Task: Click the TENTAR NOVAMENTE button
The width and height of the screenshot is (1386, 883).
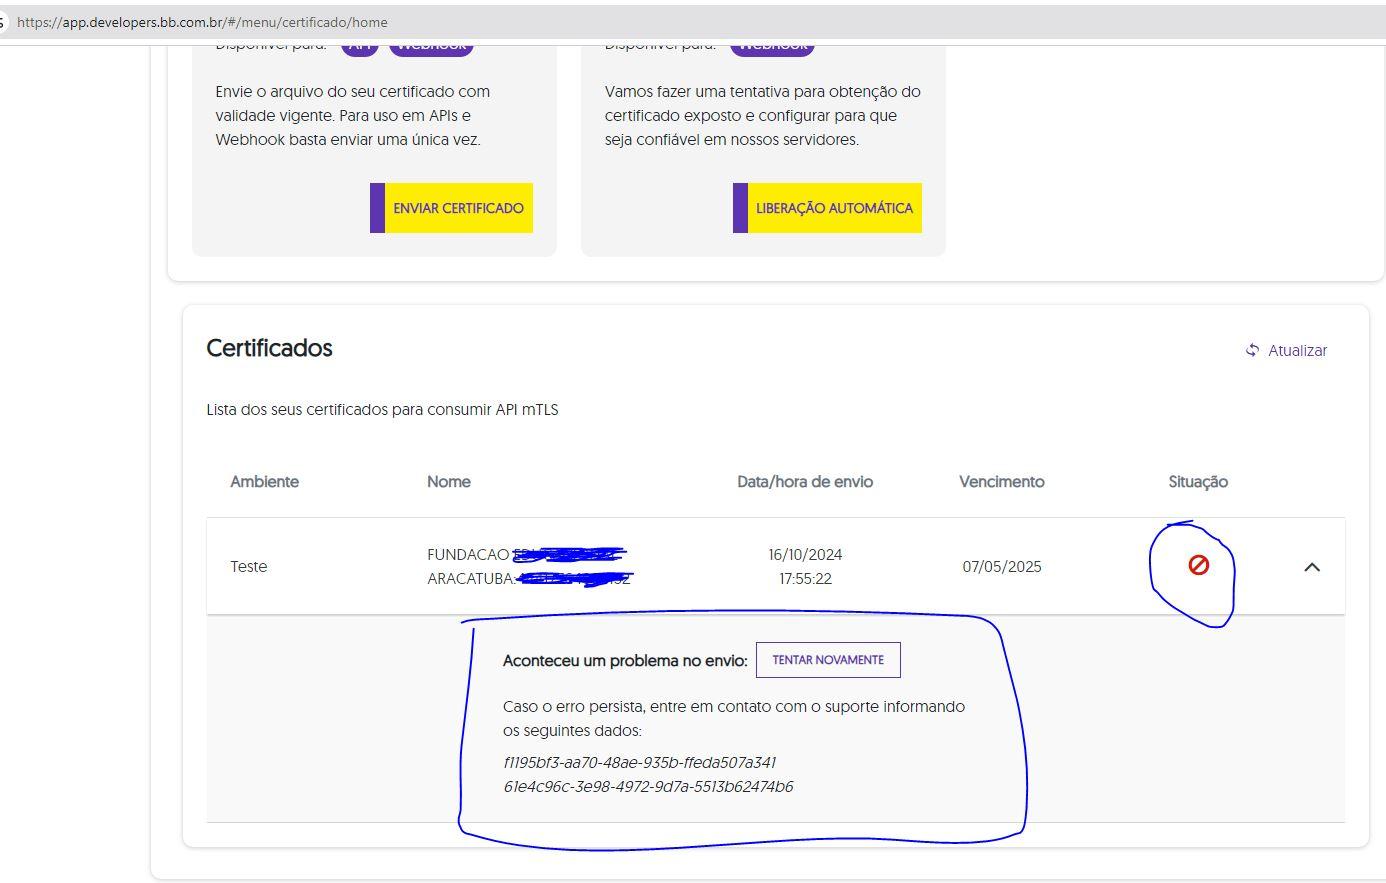Action: pos(828,660)
